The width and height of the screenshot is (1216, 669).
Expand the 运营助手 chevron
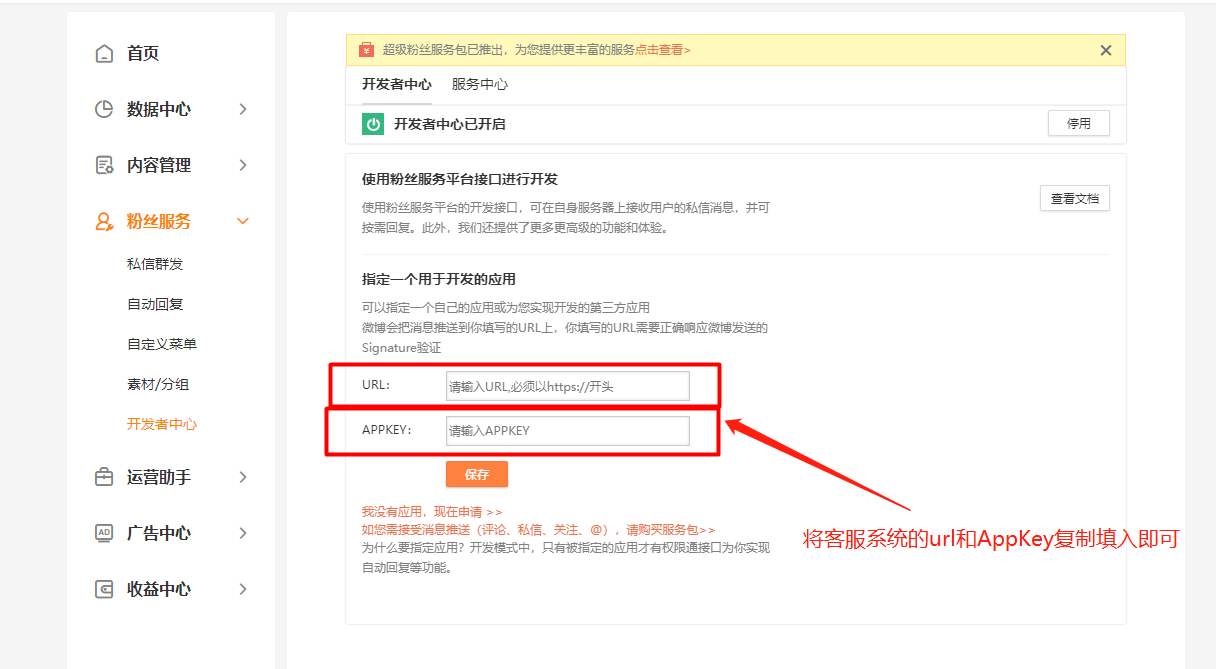coord(243,477)
